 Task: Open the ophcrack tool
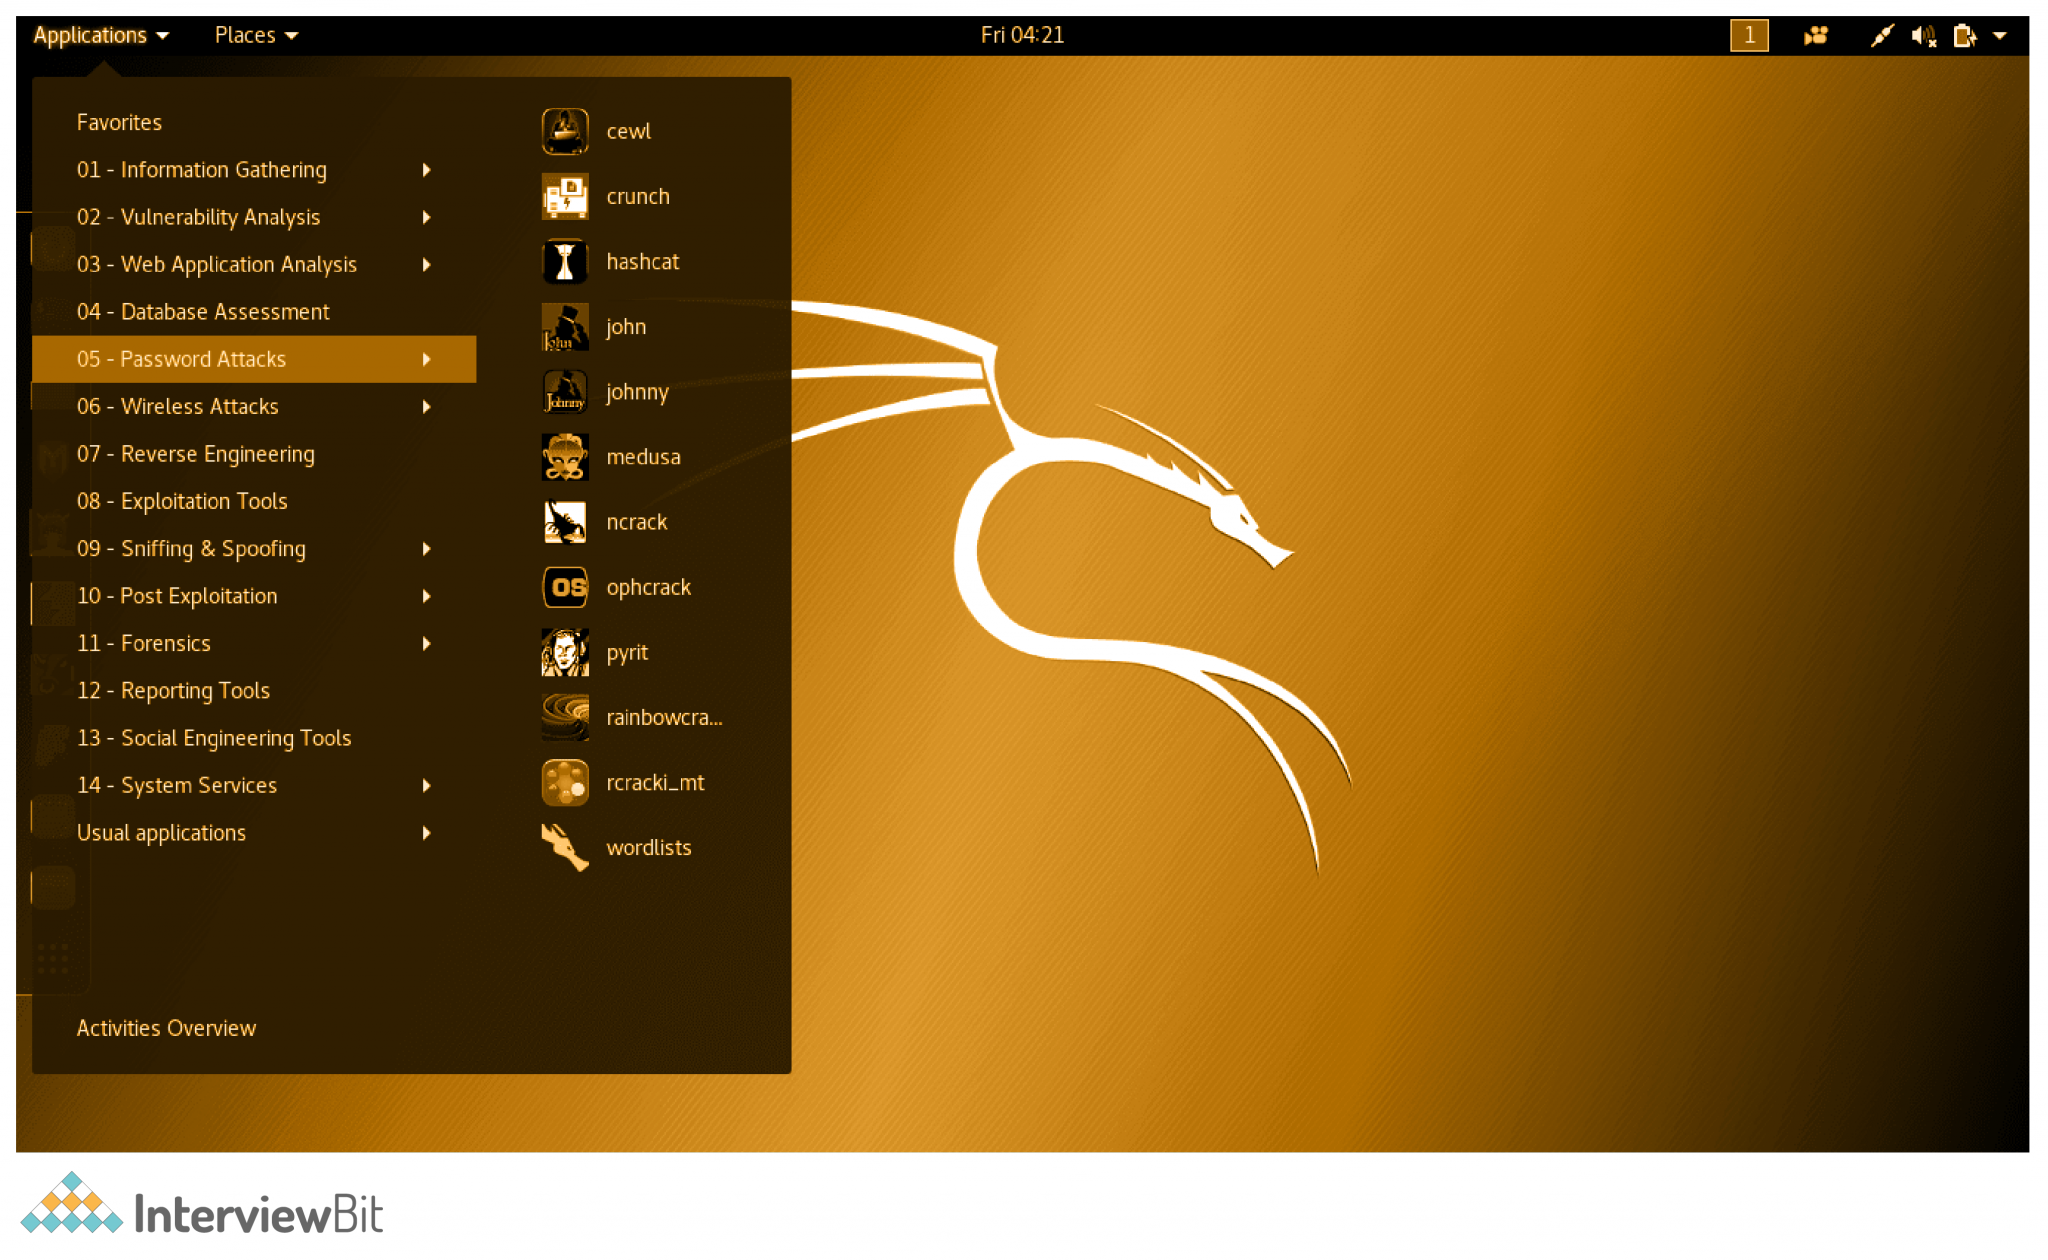click(648, 587)
